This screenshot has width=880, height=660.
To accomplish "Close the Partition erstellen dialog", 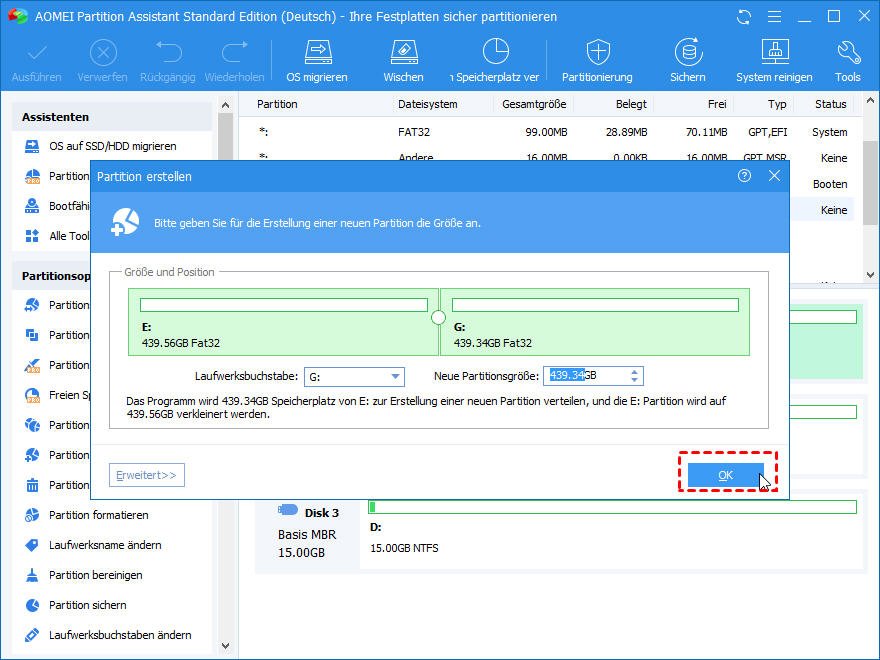I will tap(774, 176).
